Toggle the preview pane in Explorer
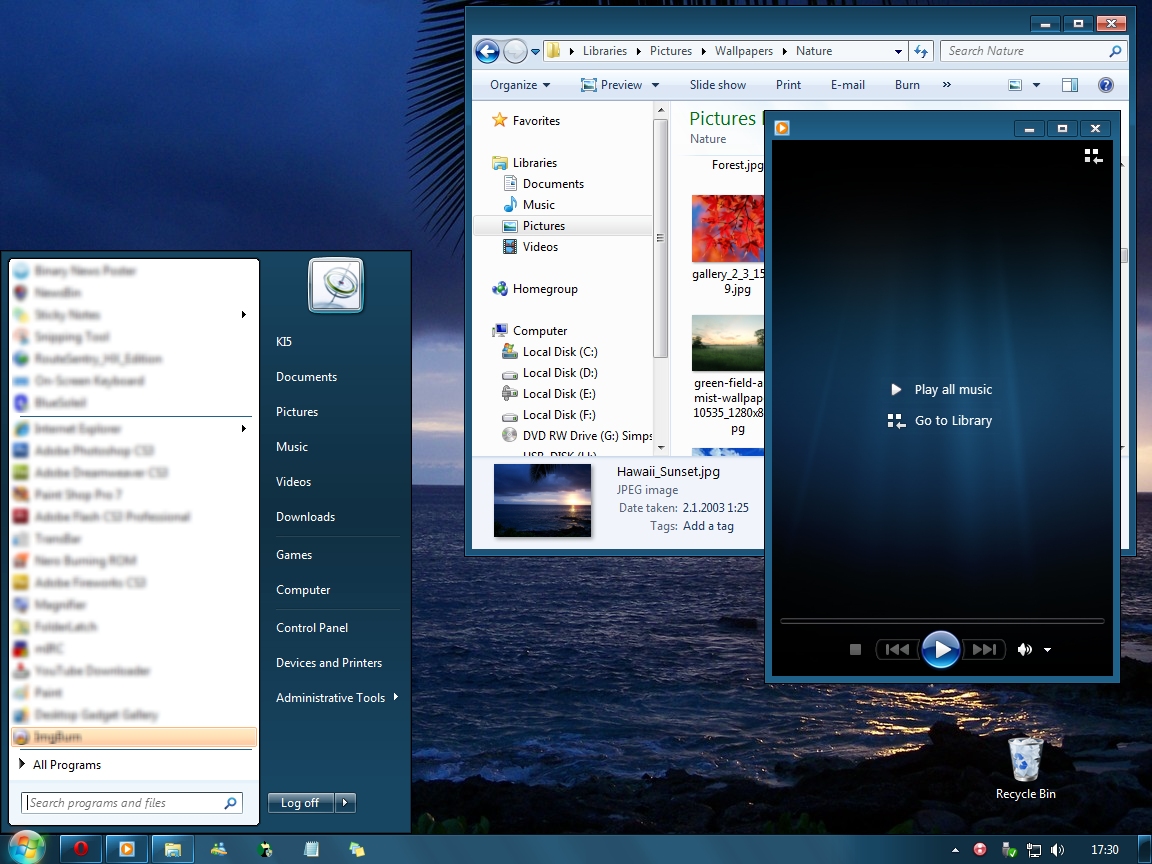This screenshot has width=1152, height=864. 1069,85
